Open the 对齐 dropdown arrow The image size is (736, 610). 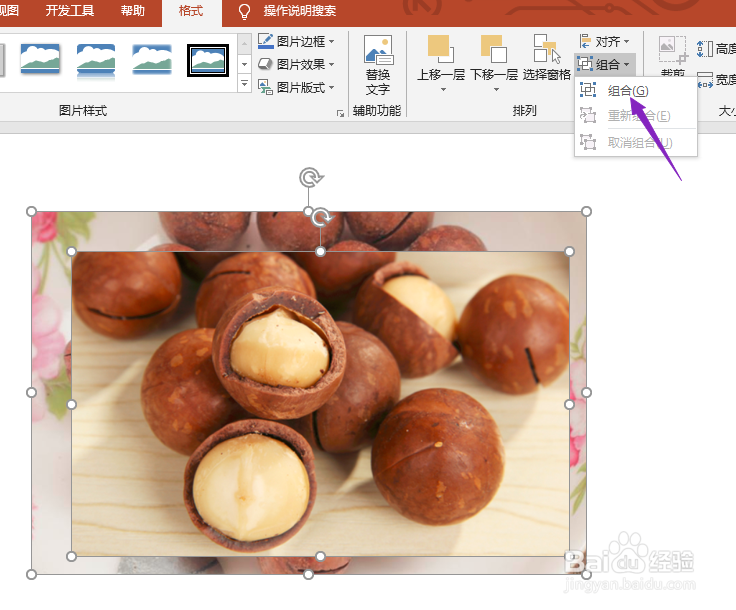click(x=626, y=41)
